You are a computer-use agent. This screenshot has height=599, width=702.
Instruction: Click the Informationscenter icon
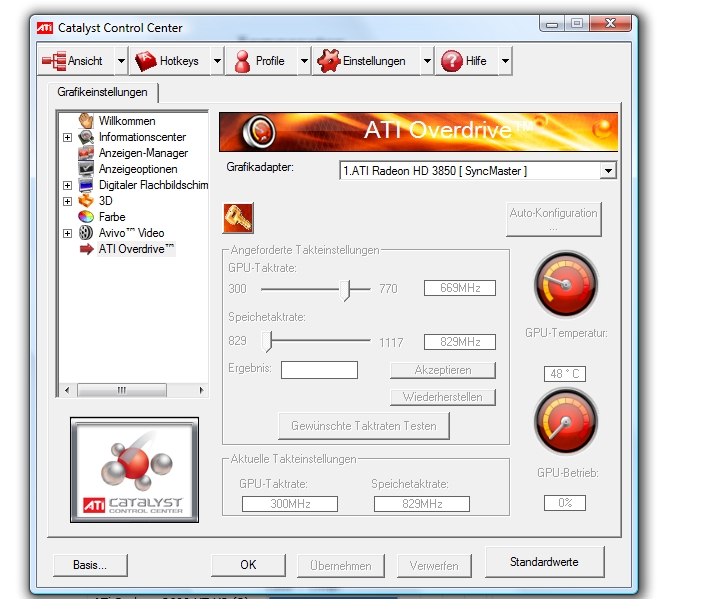click(x=86, y=137)
